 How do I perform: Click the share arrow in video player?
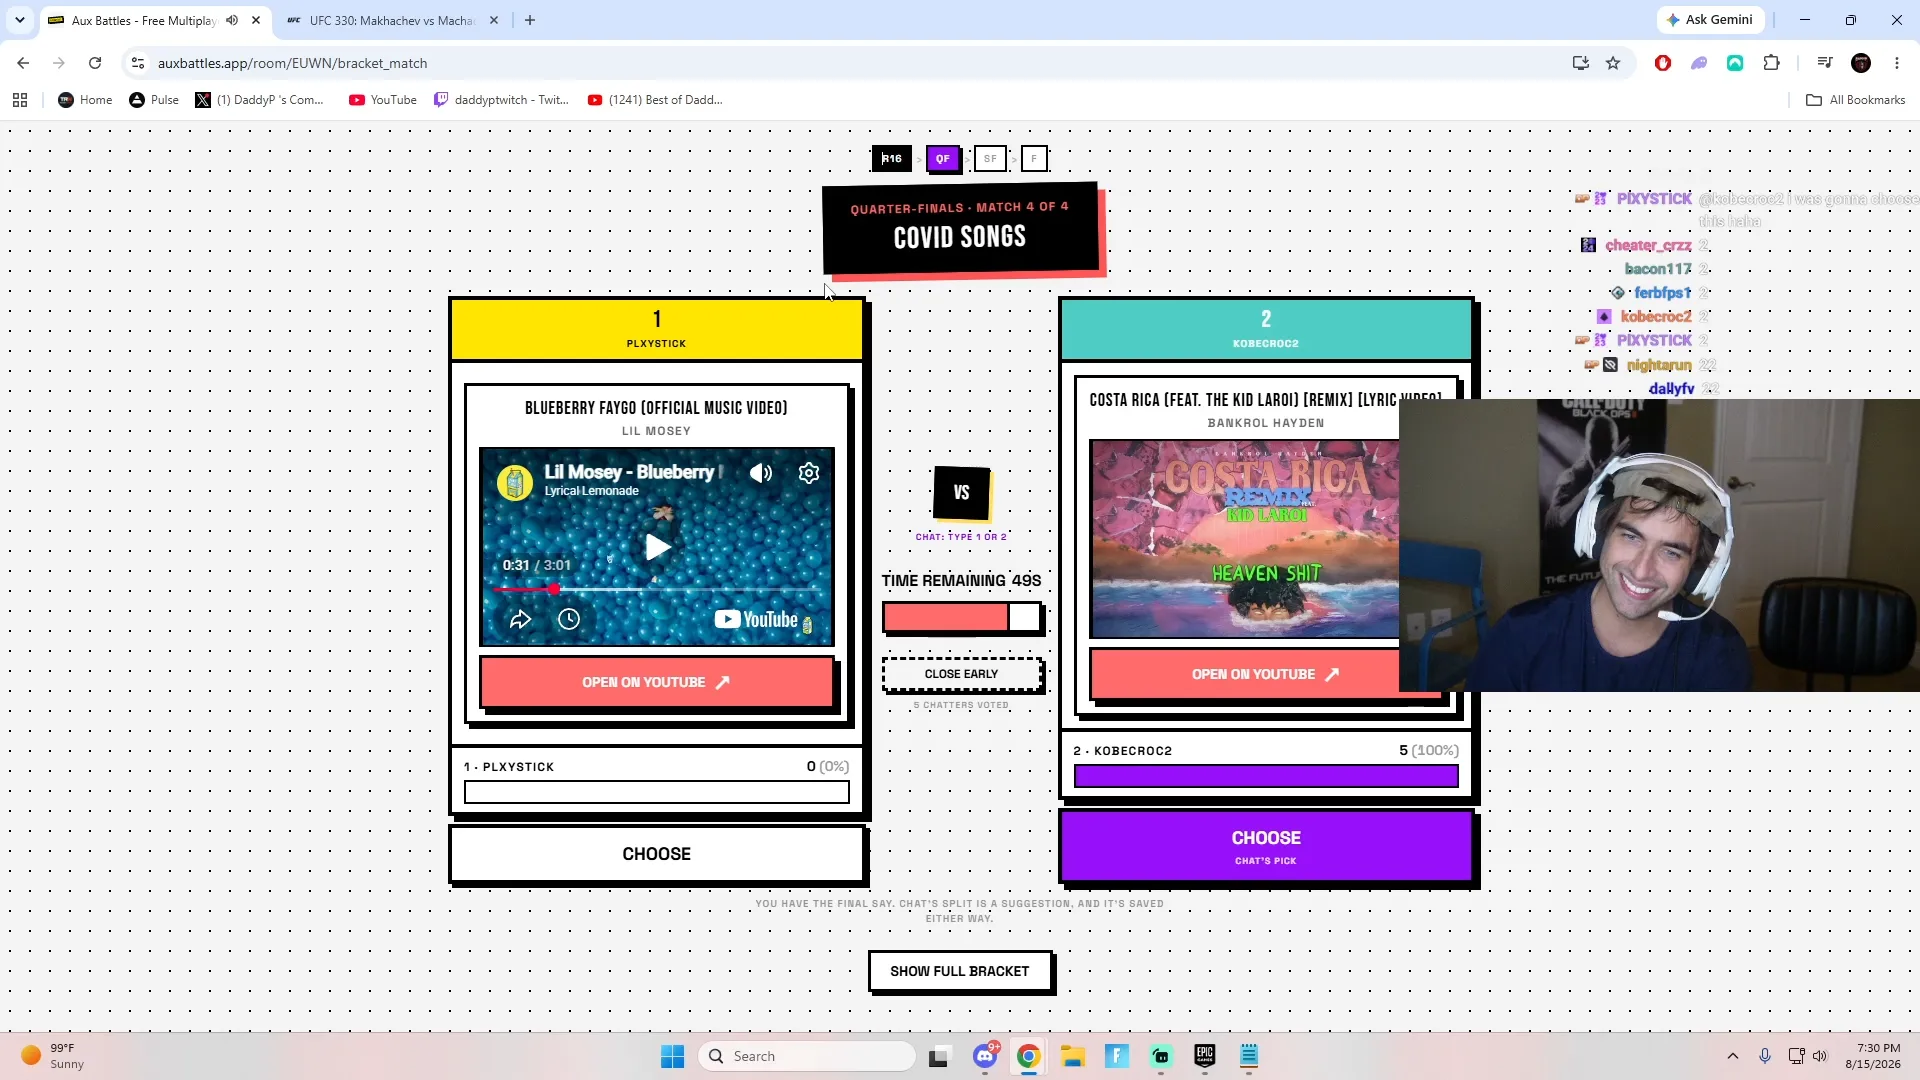click(x=520, y=619)
